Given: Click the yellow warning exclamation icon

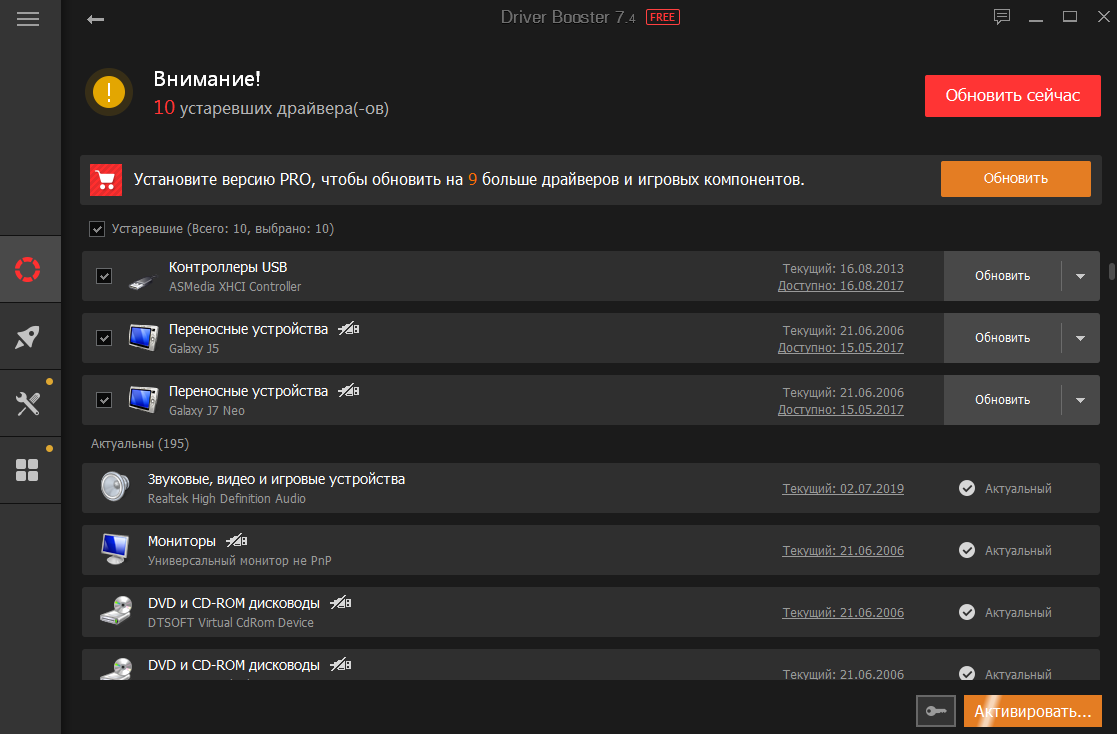Looking at the screenshot, I should pos(109,92).
